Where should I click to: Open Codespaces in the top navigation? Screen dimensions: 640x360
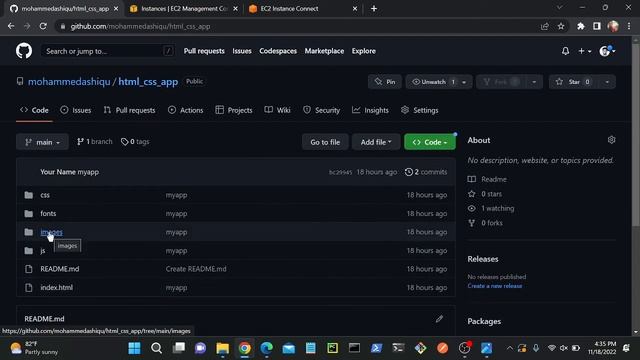coord(278,51)
